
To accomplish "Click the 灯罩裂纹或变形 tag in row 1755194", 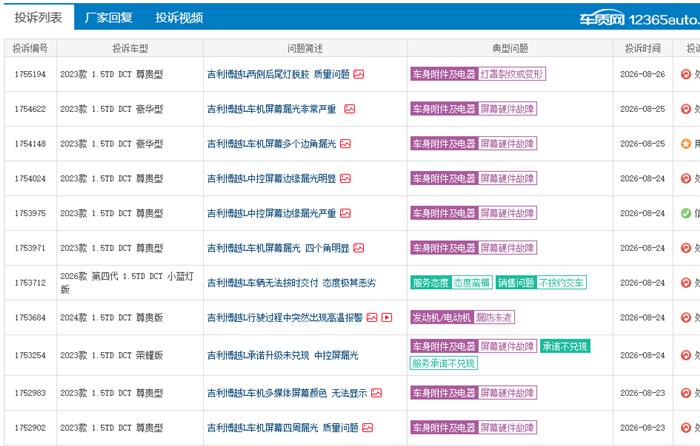I will [x=512, y=74].
